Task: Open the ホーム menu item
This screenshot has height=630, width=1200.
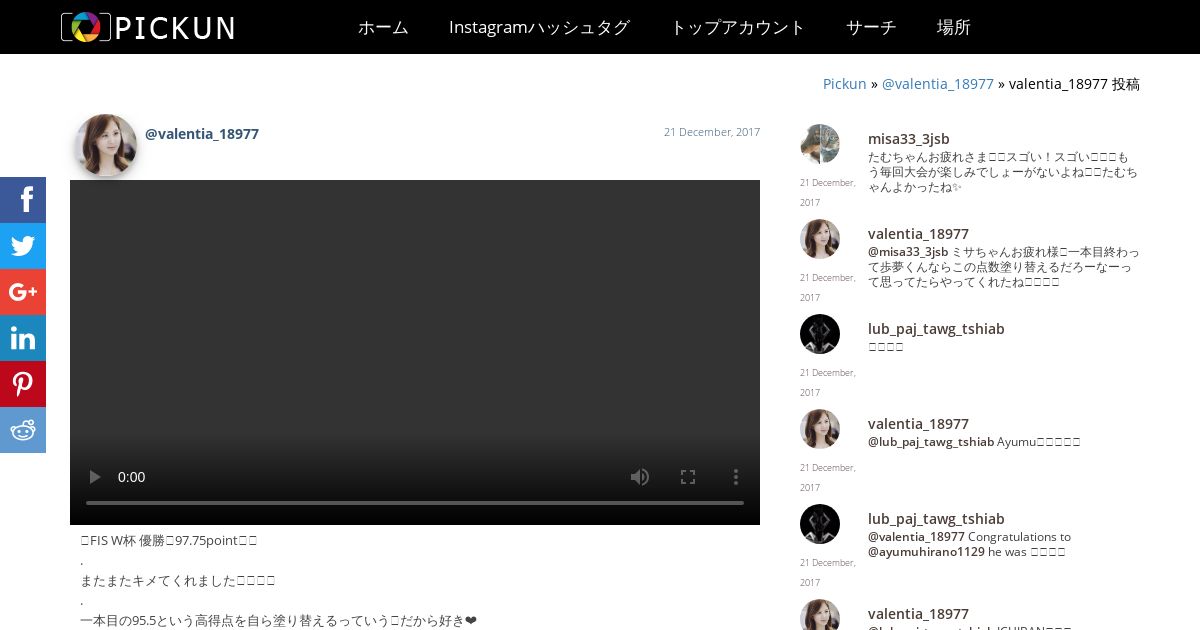Action: pyautogui.click(x=383, y=27)
